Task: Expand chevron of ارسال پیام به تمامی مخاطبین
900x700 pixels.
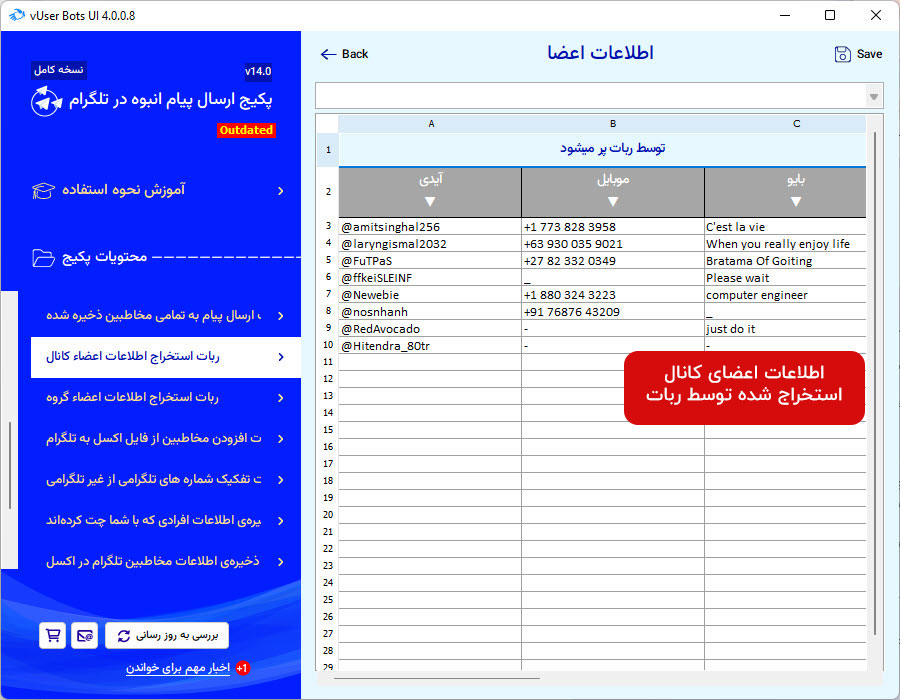Action: coord(281,316)
